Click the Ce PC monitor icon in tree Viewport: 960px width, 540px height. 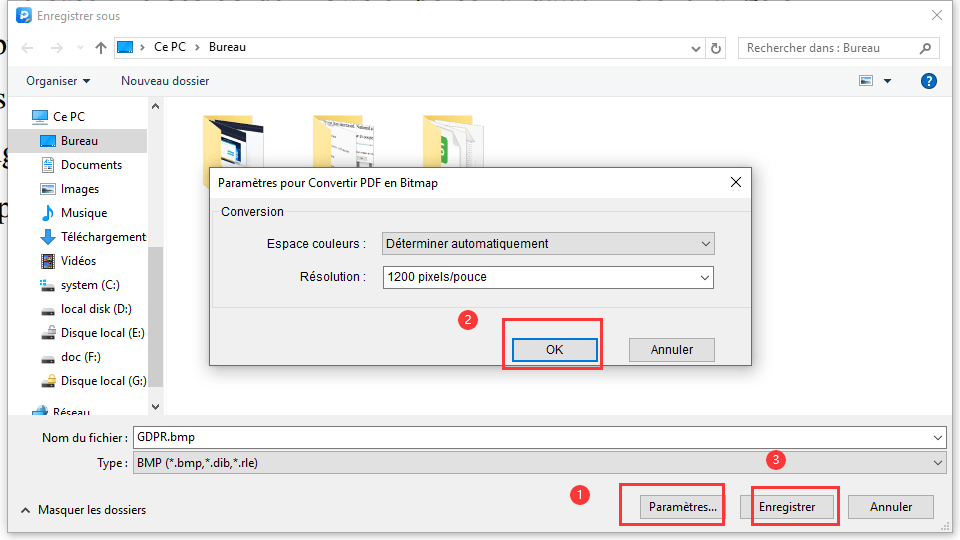point(40,116)
